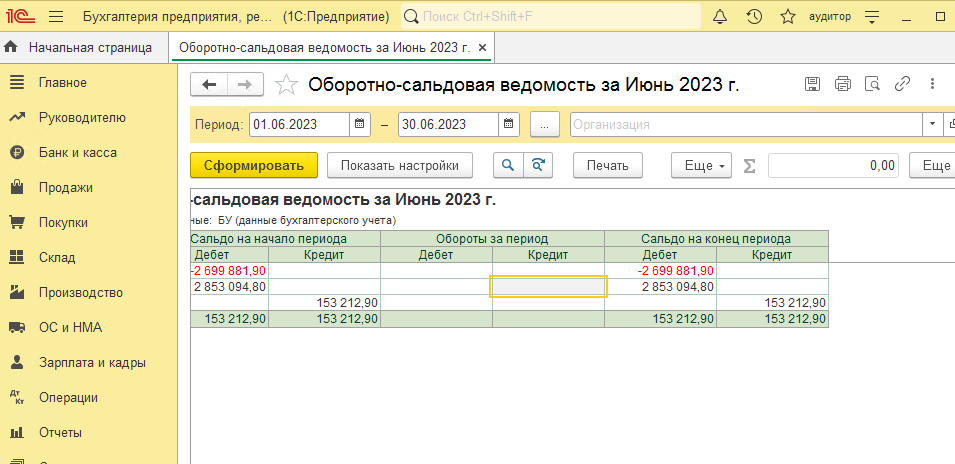This screenshot has height=464, width=955.
Task: Select the 2 853 094,80 ending debit cell
Action: pyautogui.click(x=660, y=286)
